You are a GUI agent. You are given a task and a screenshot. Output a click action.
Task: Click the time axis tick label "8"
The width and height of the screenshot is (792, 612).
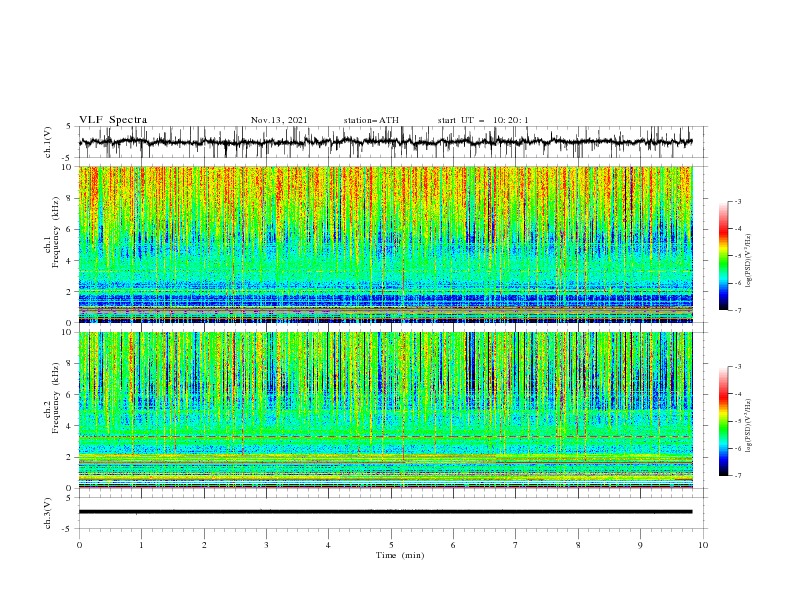coord(578,545)
